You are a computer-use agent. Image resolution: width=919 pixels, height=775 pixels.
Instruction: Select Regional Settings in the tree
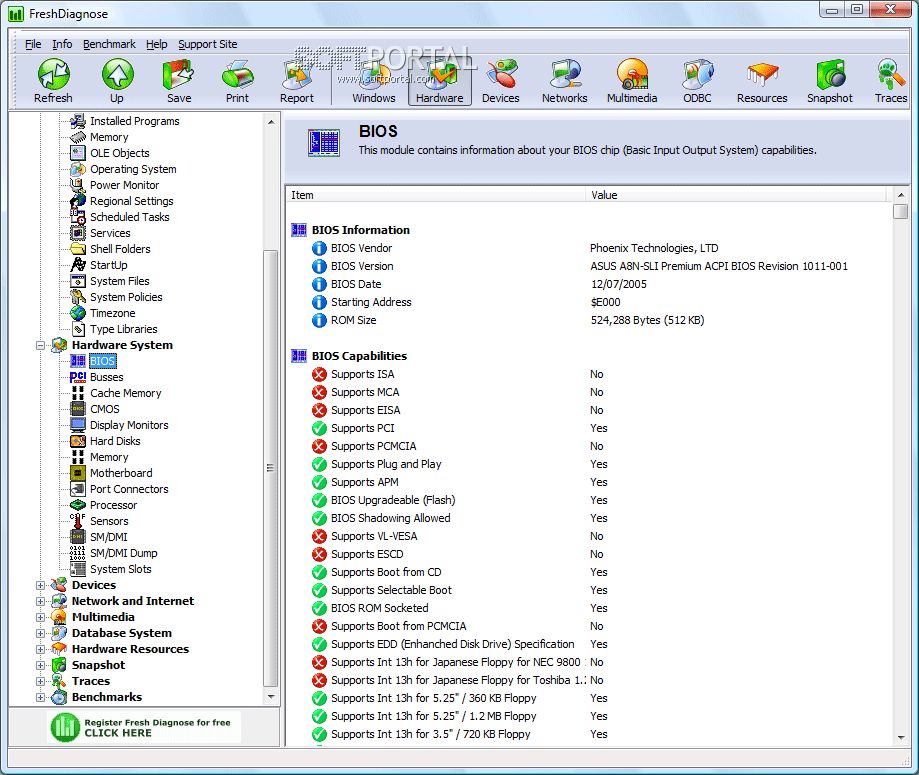pos(132,201)
